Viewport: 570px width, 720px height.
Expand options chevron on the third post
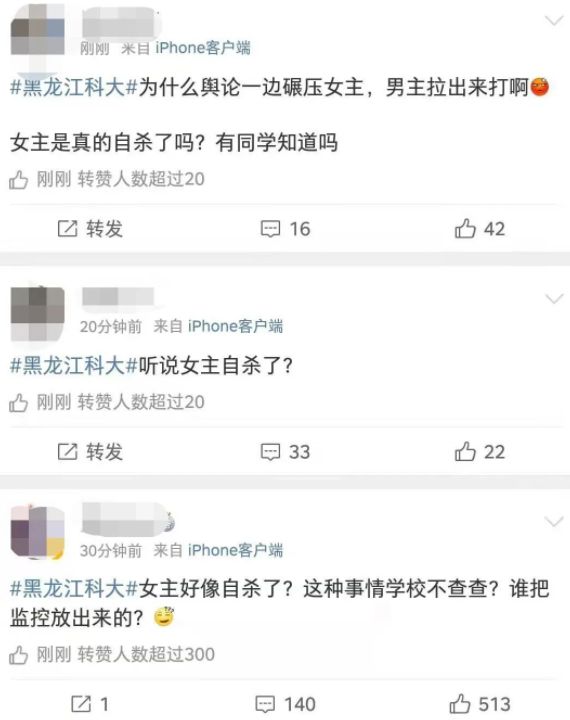[x=553, y=522]
